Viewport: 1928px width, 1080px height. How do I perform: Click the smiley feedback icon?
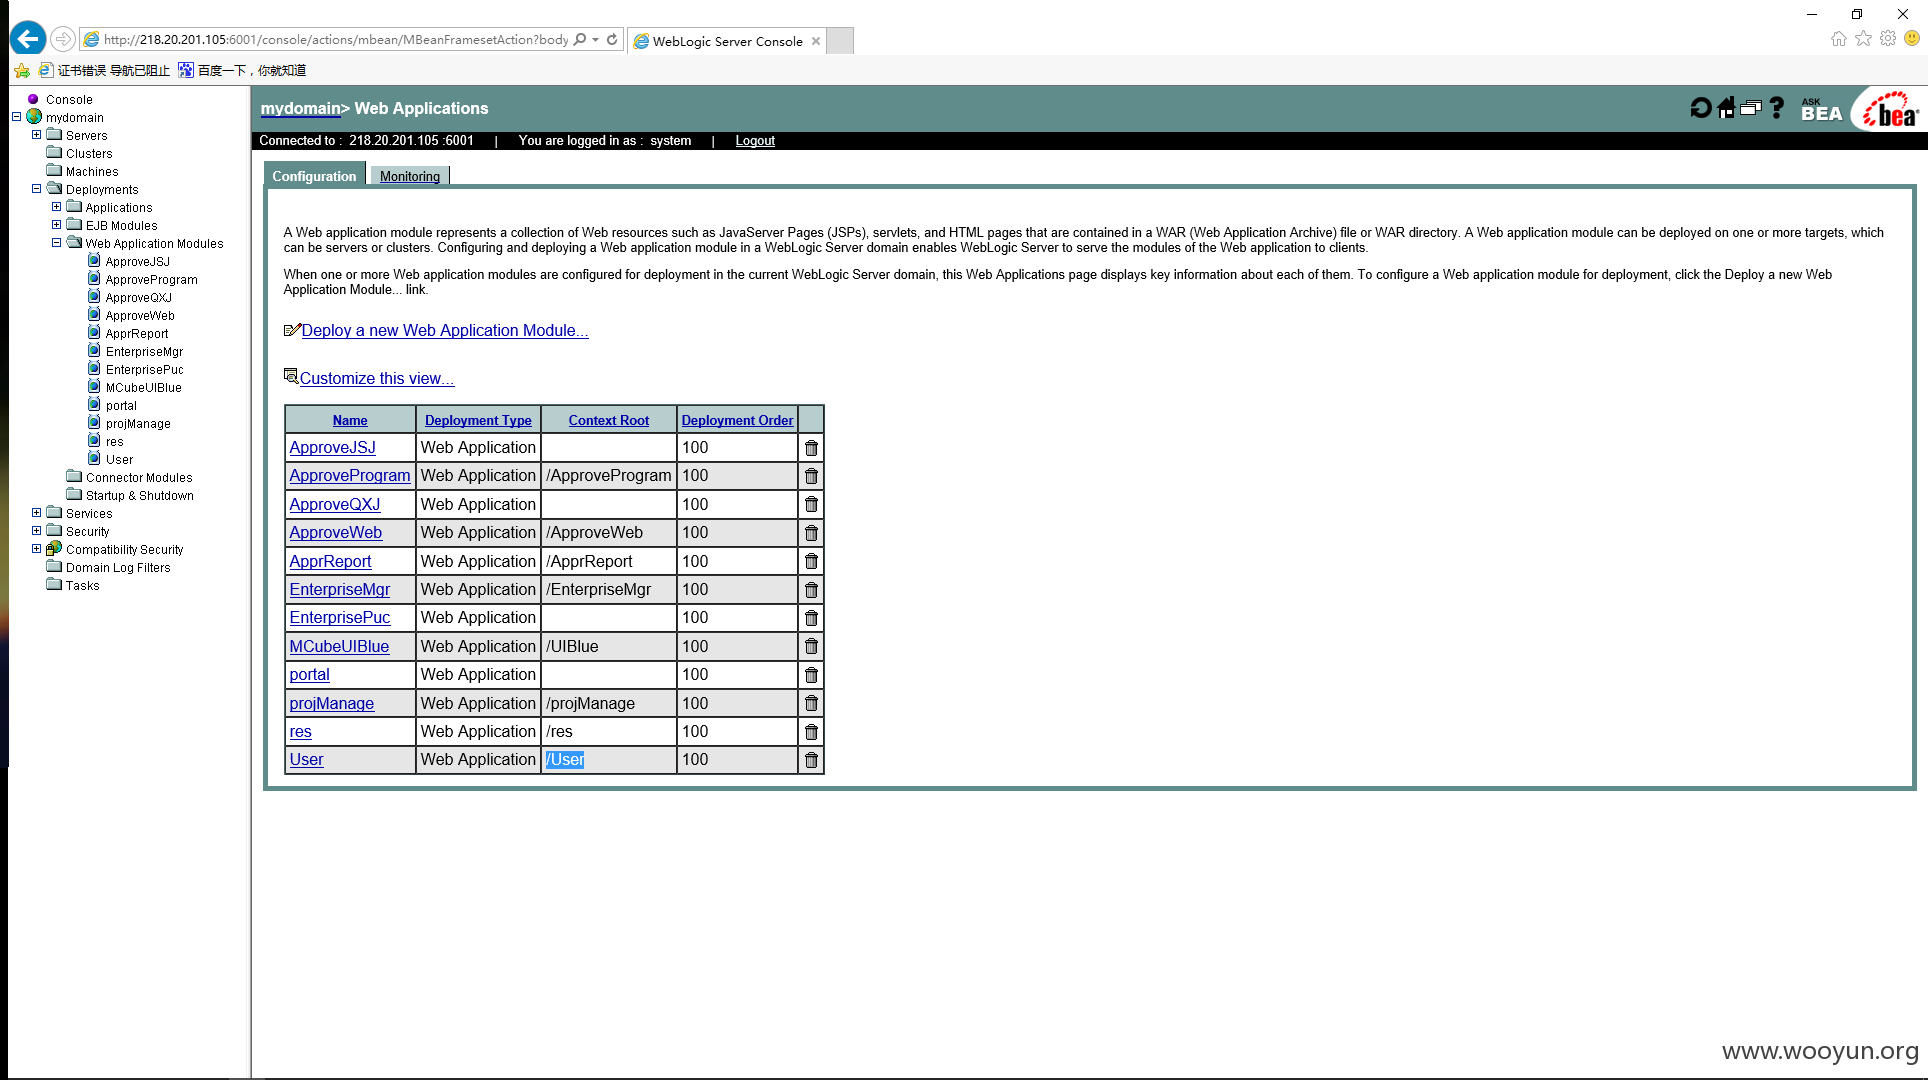pyautogui.click(x=1912, y=38)
